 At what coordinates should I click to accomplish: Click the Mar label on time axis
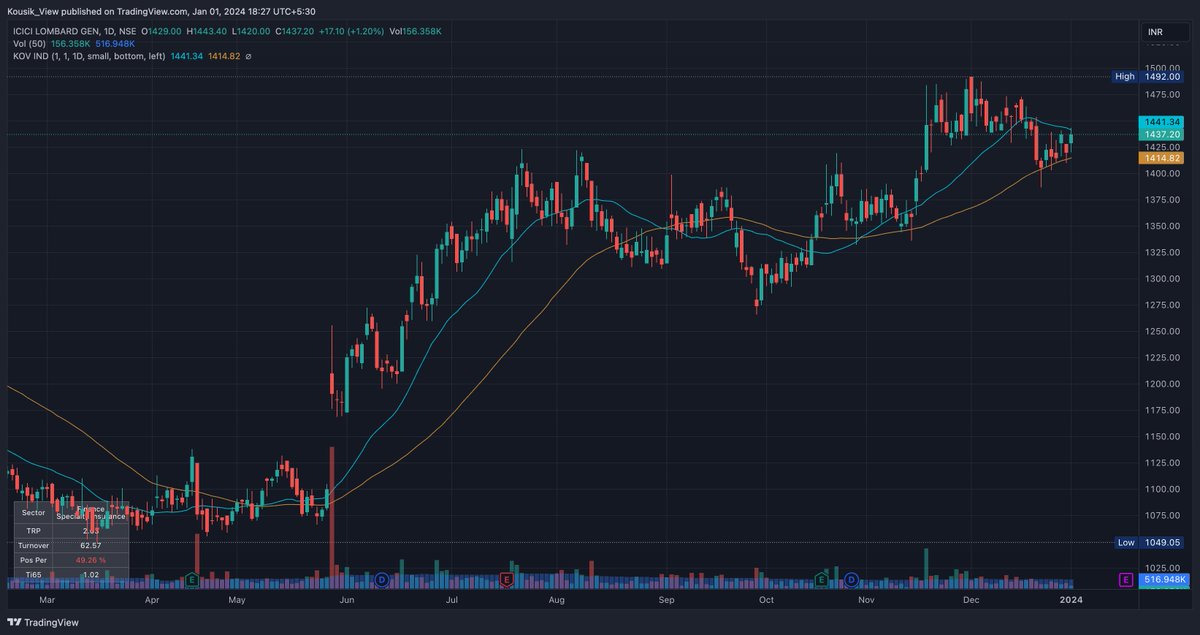click(46, 600)
